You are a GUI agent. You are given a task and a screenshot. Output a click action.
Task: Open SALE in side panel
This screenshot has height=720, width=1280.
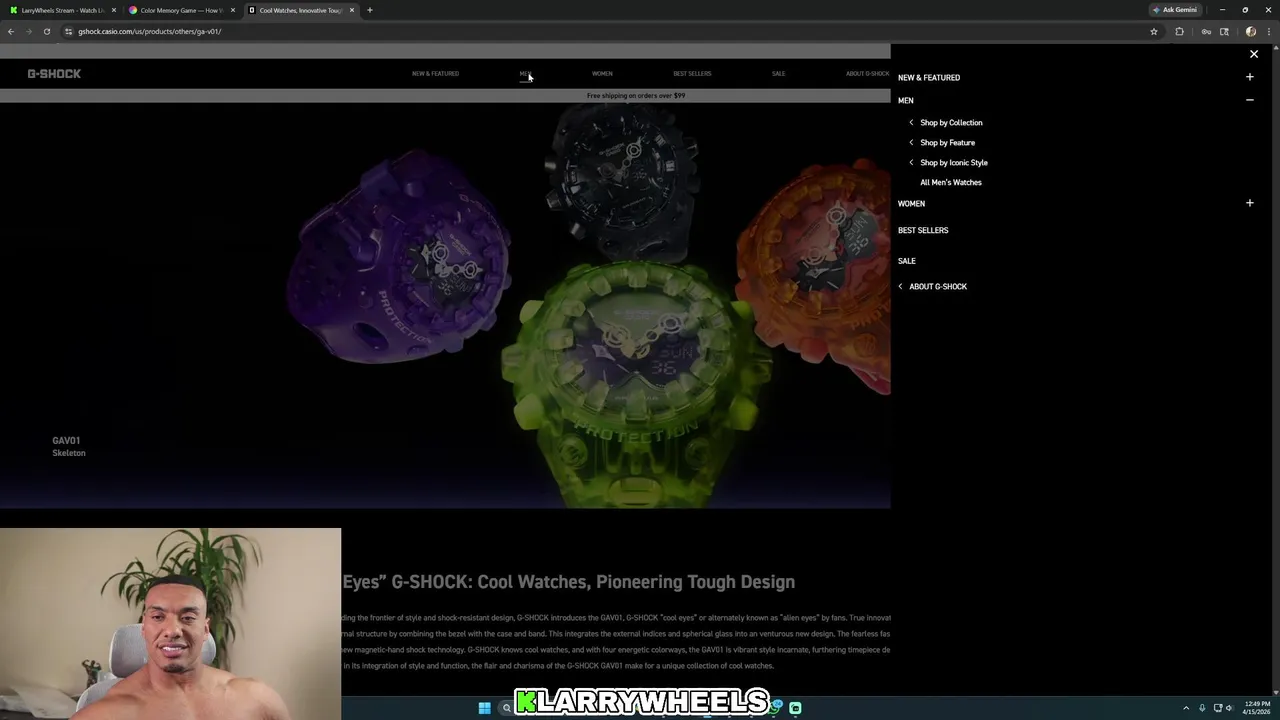pyautogui.click(x=906, y=261)
